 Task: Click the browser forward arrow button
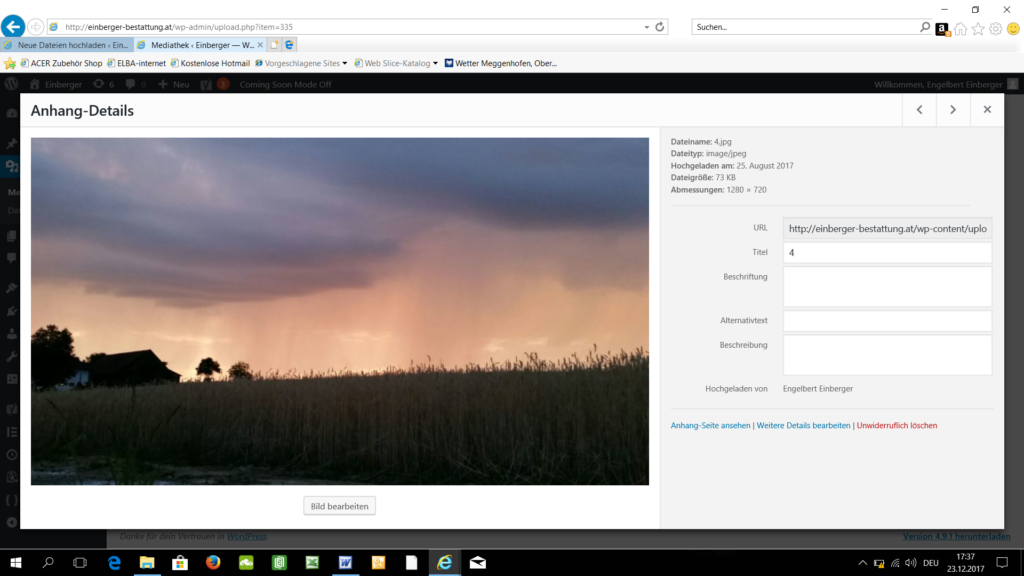coord(35,27)
